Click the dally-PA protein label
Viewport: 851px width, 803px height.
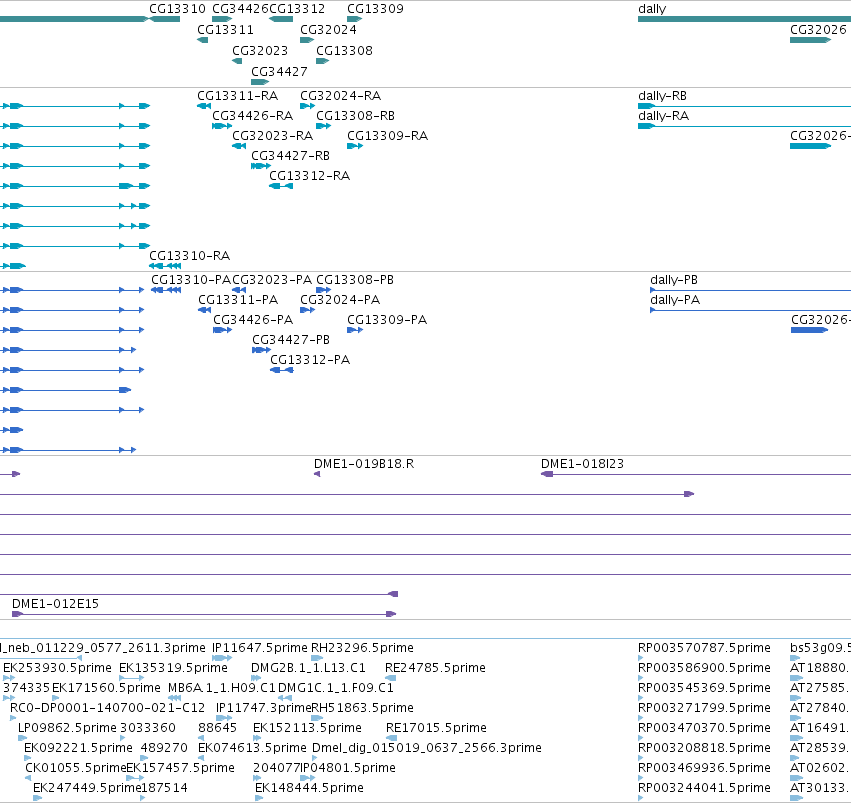(675, 299)
